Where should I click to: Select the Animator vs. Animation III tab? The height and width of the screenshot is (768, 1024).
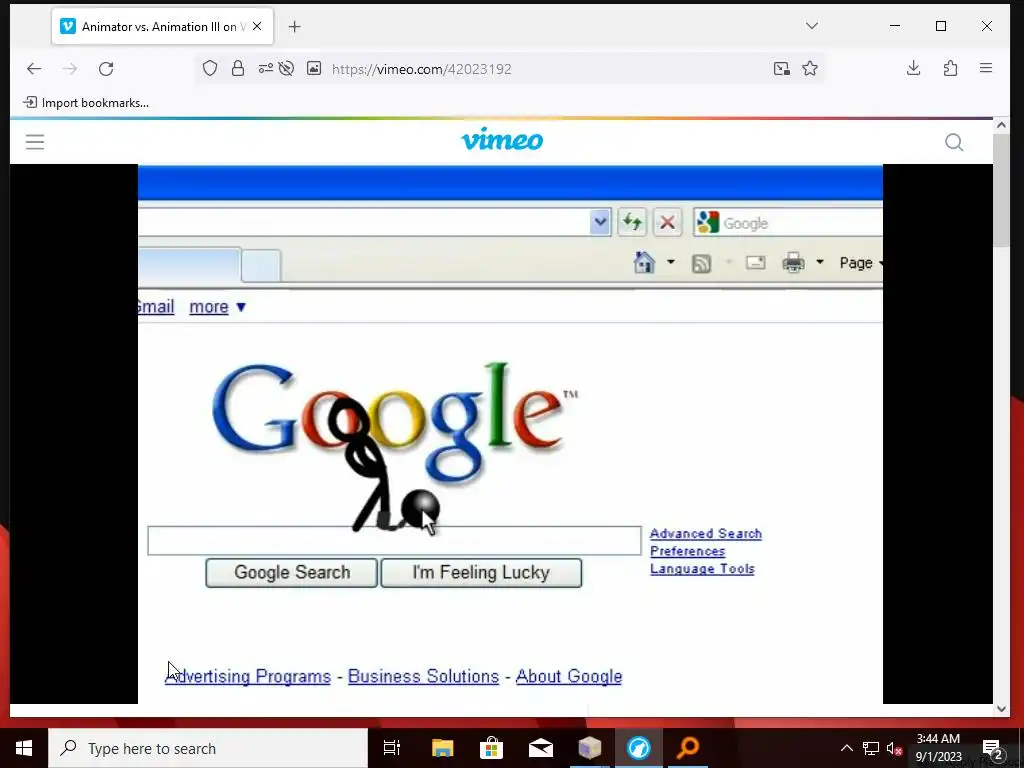click(163, 27)
